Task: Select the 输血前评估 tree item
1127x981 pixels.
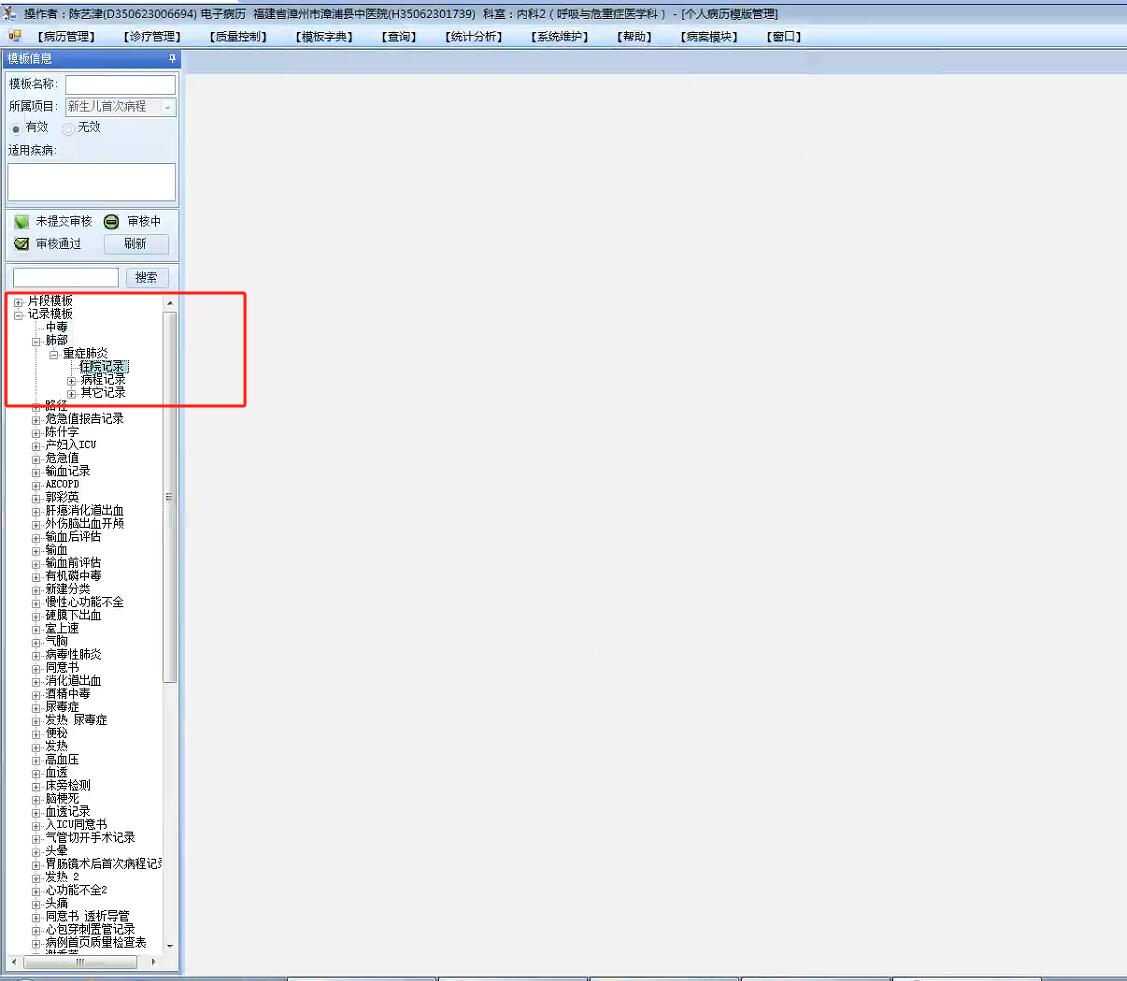Action: pyautogui.click(x=73, y=563)
